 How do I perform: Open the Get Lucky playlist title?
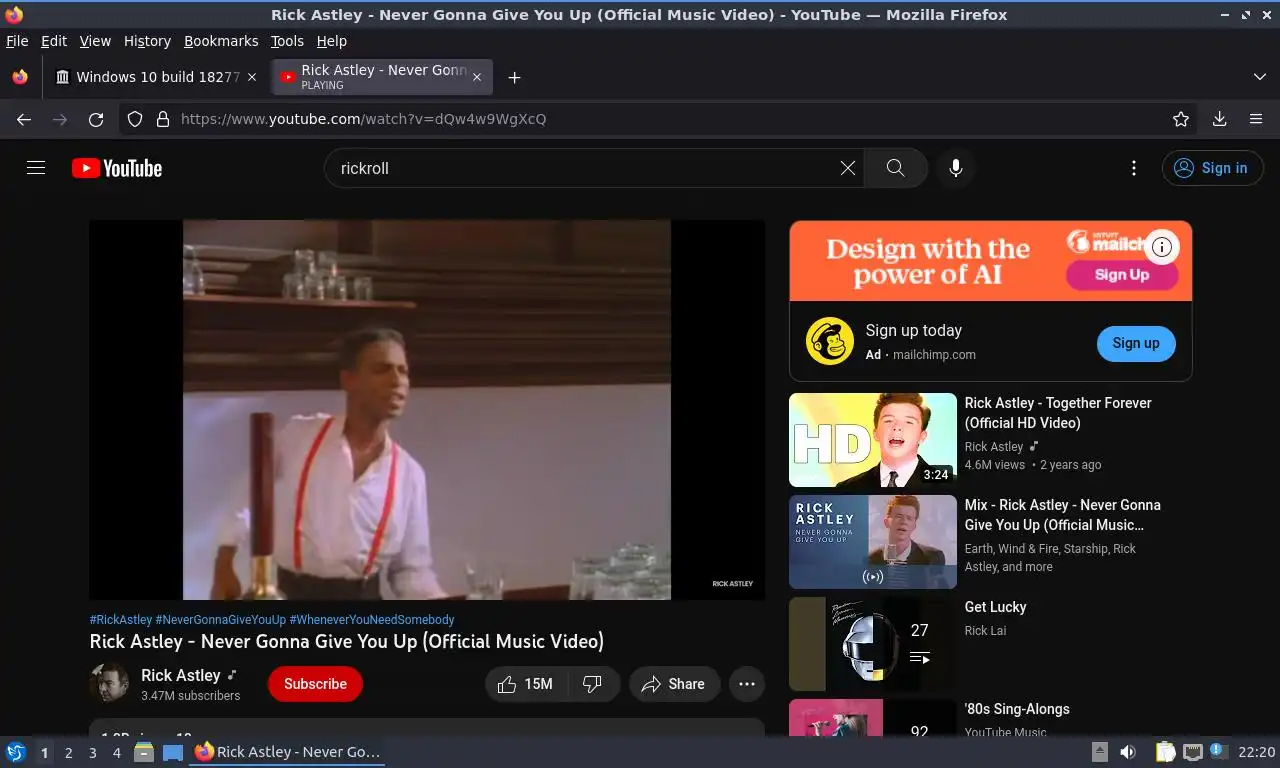995,607
